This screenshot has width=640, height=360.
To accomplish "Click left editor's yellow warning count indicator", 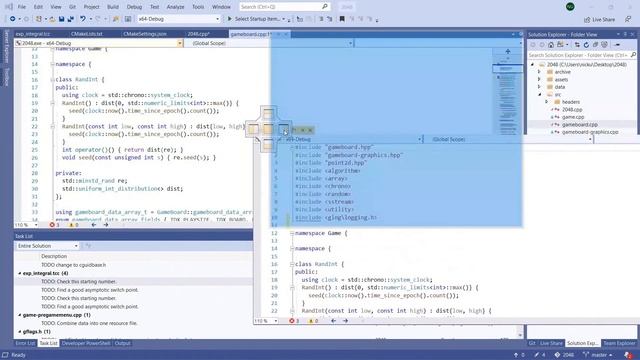I will tap(73, 225).
